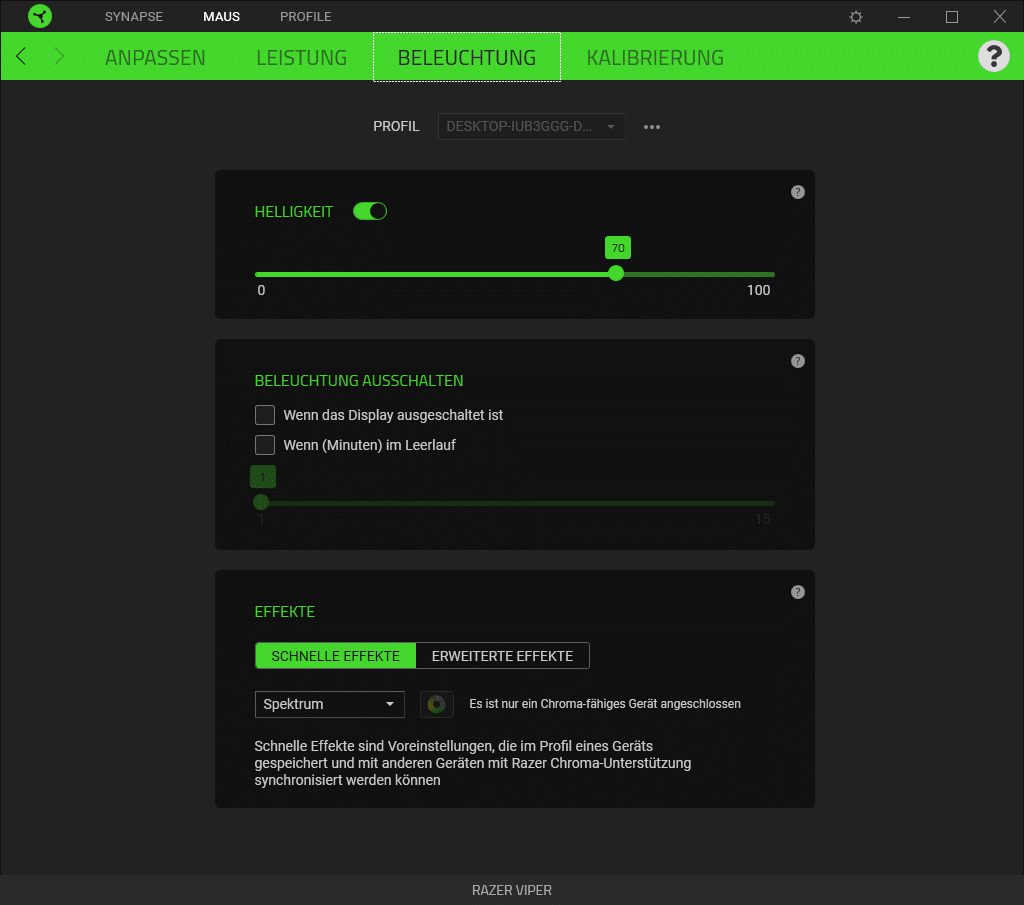
Task: Click help icon in Beleuchtung Ausschalten panel
Action: coord(797,361)
